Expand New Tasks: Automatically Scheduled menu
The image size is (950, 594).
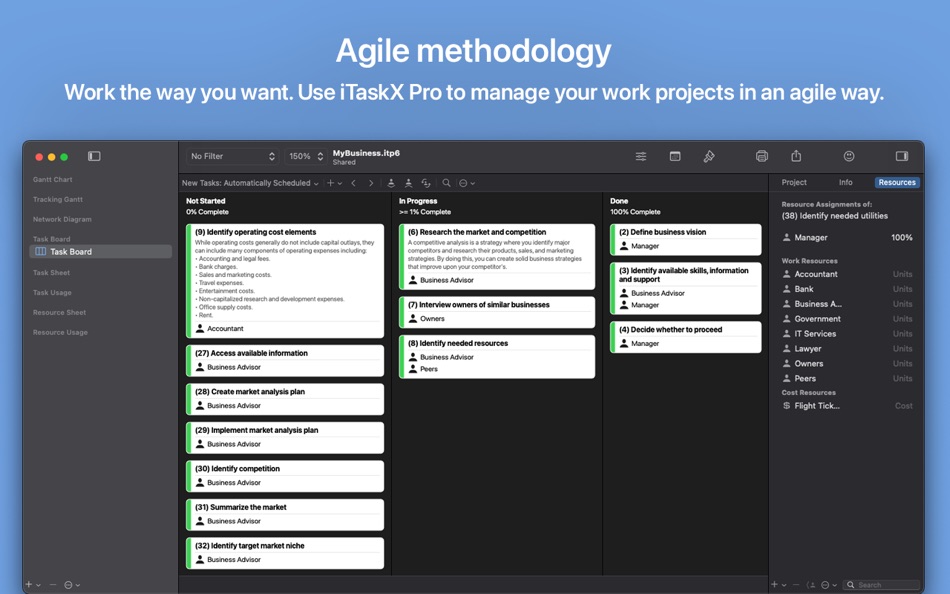[x=250, y=183]
